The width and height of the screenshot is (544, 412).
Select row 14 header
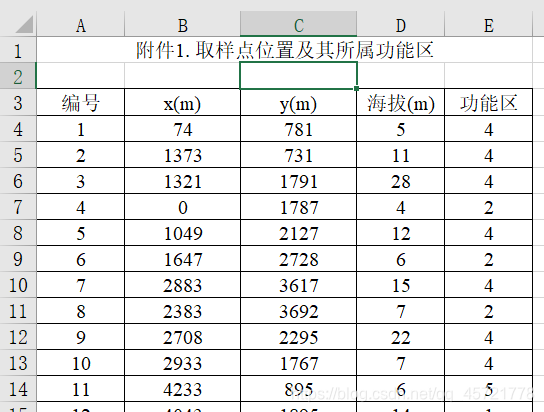[x=18, y=388]
